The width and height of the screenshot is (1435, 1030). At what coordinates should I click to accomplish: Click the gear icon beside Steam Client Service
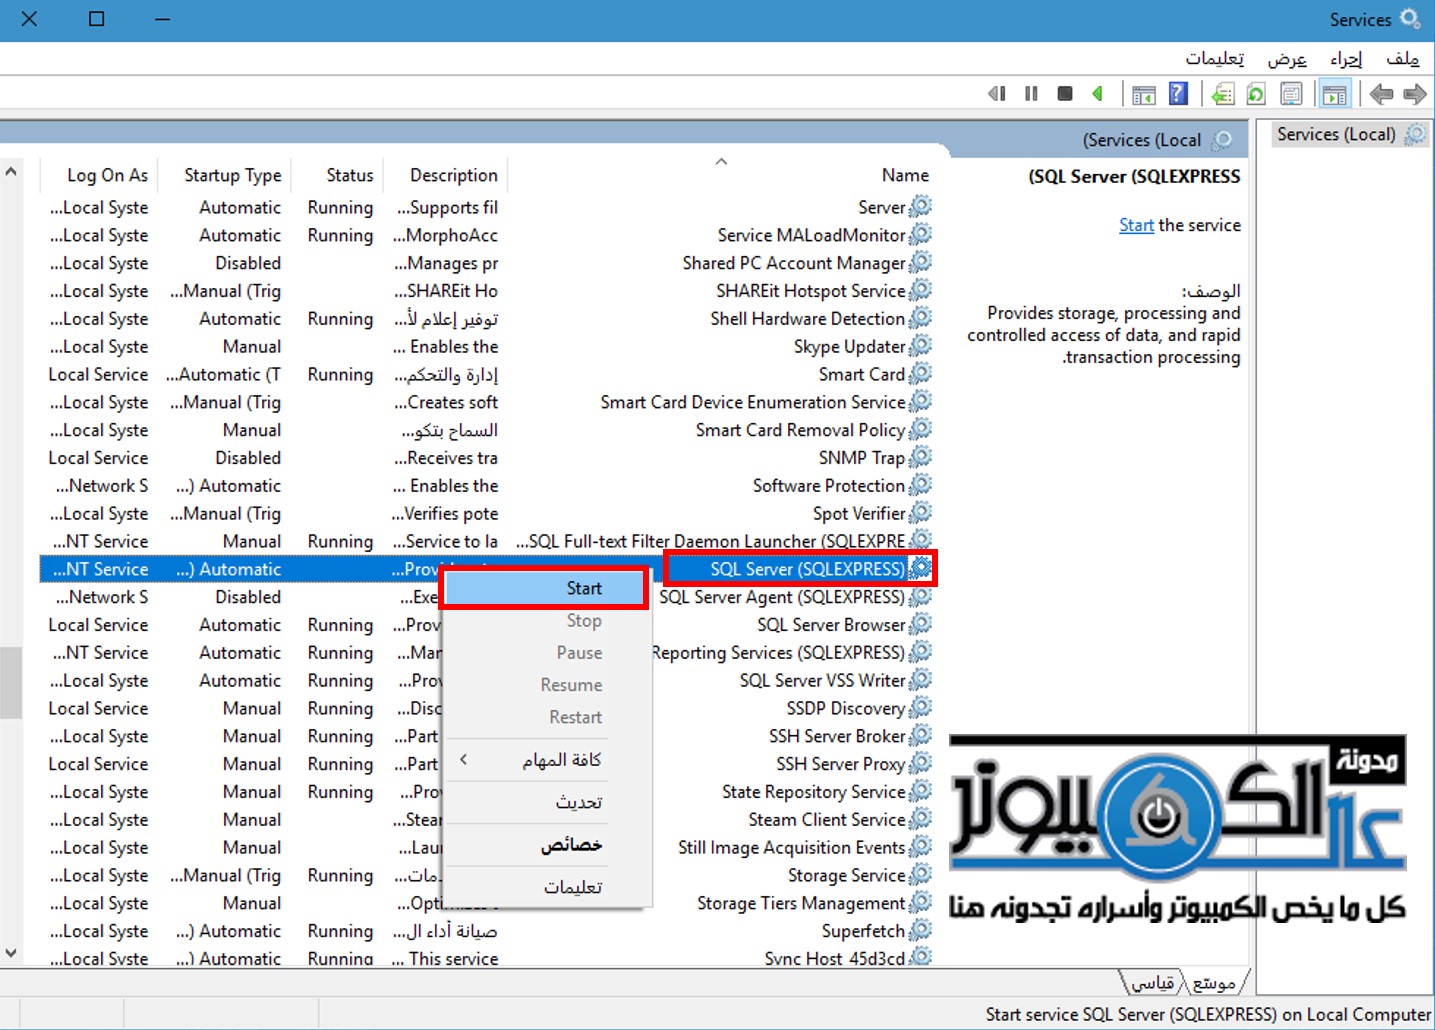920,819
